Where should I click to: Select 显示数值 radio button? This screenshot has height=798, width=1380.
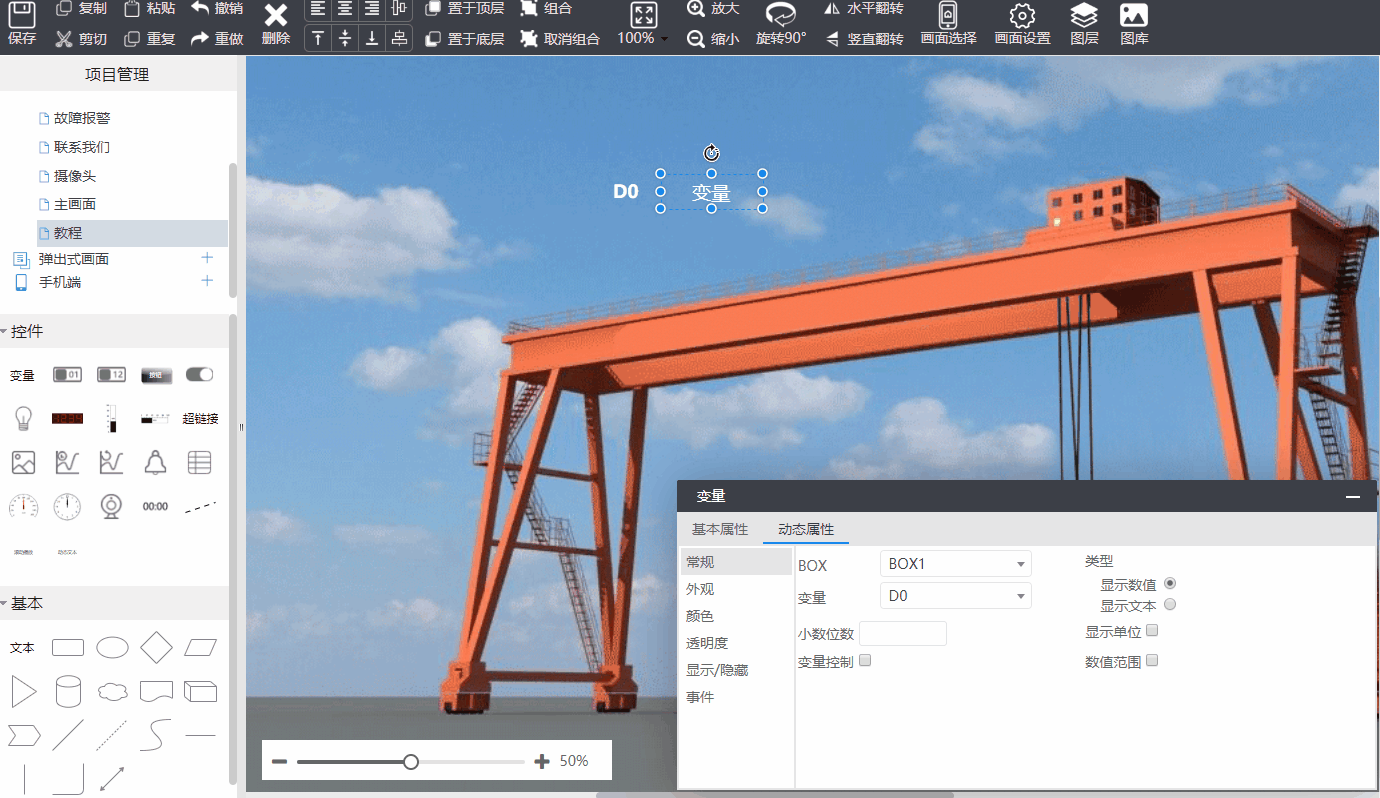[1170, 583]
